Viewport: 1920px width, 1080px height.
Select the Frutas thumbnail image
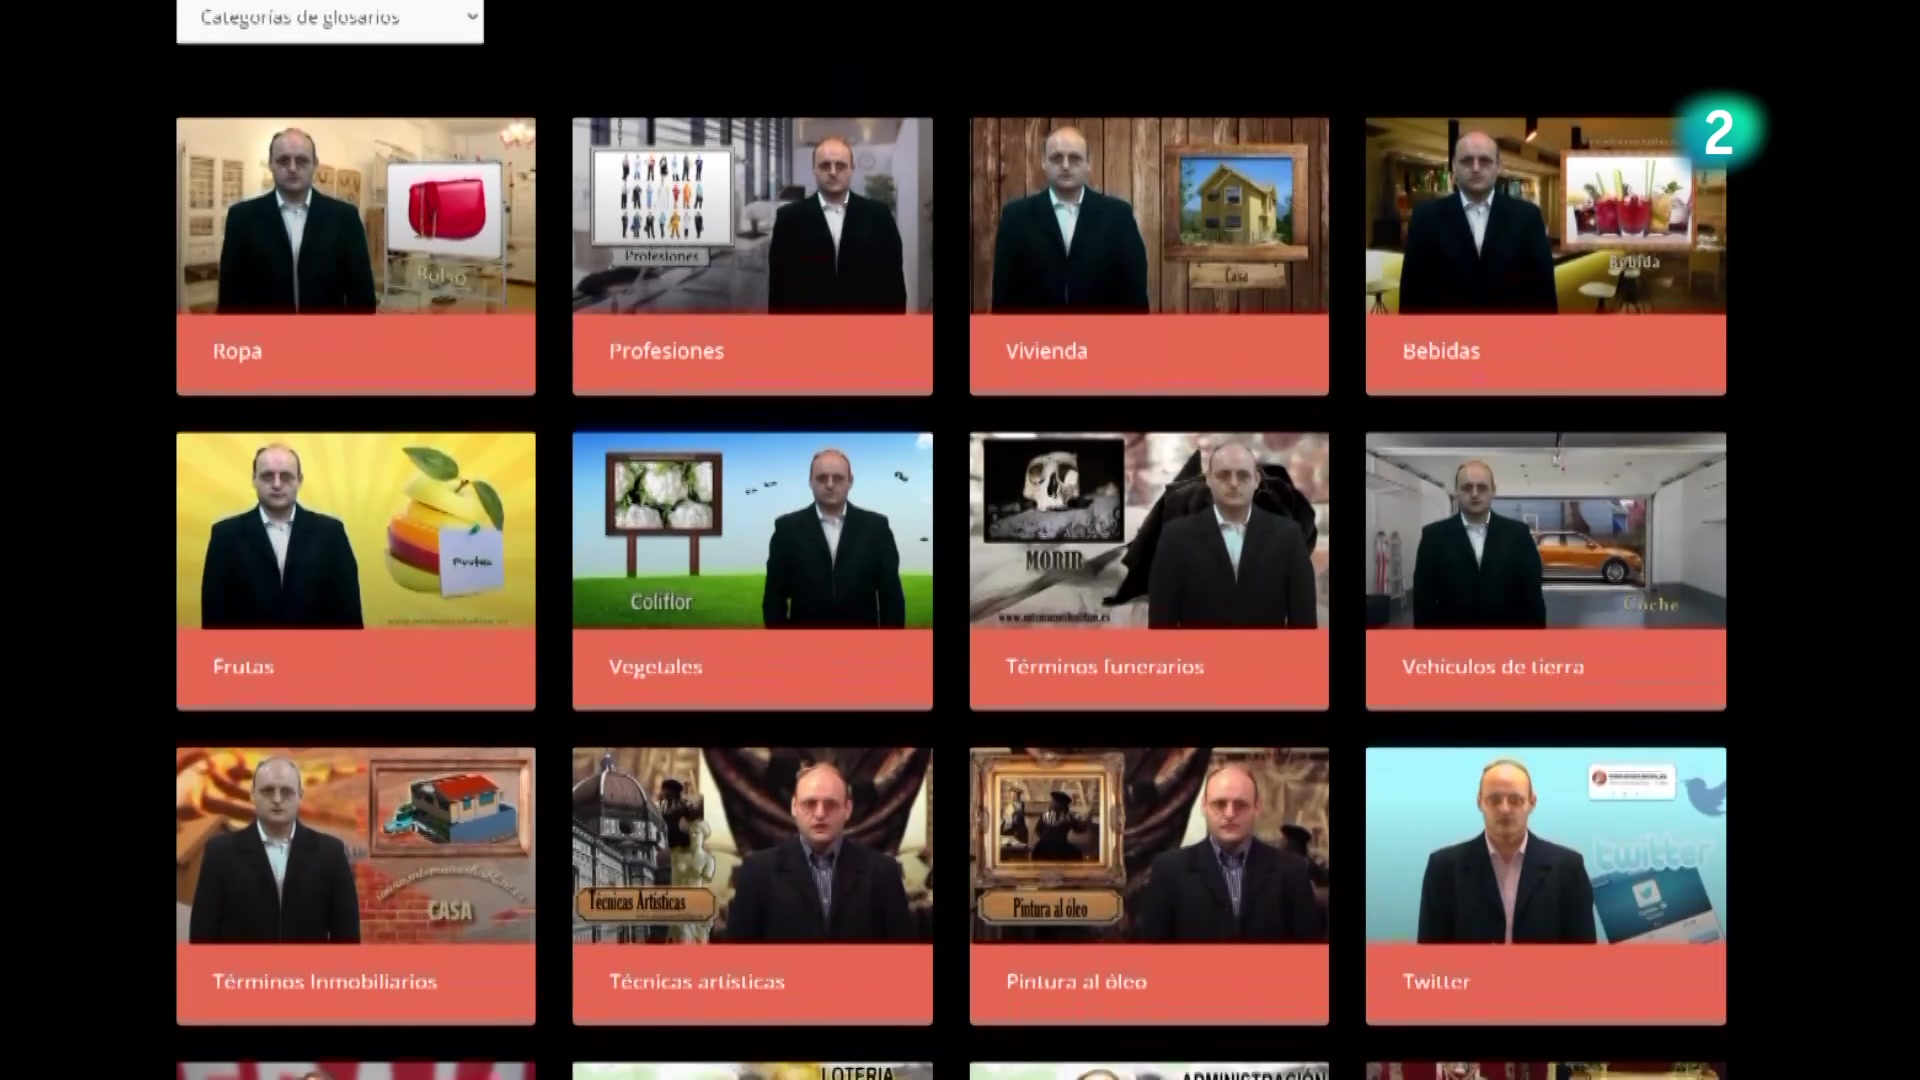coord(356,531)
